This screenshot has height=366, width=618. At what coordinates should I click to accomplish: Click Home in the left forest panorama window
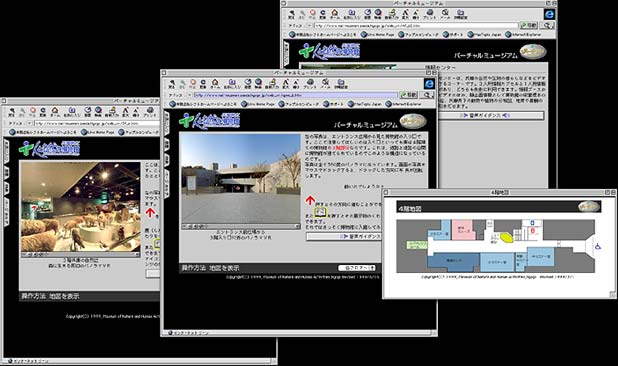[x=55, y=112]
